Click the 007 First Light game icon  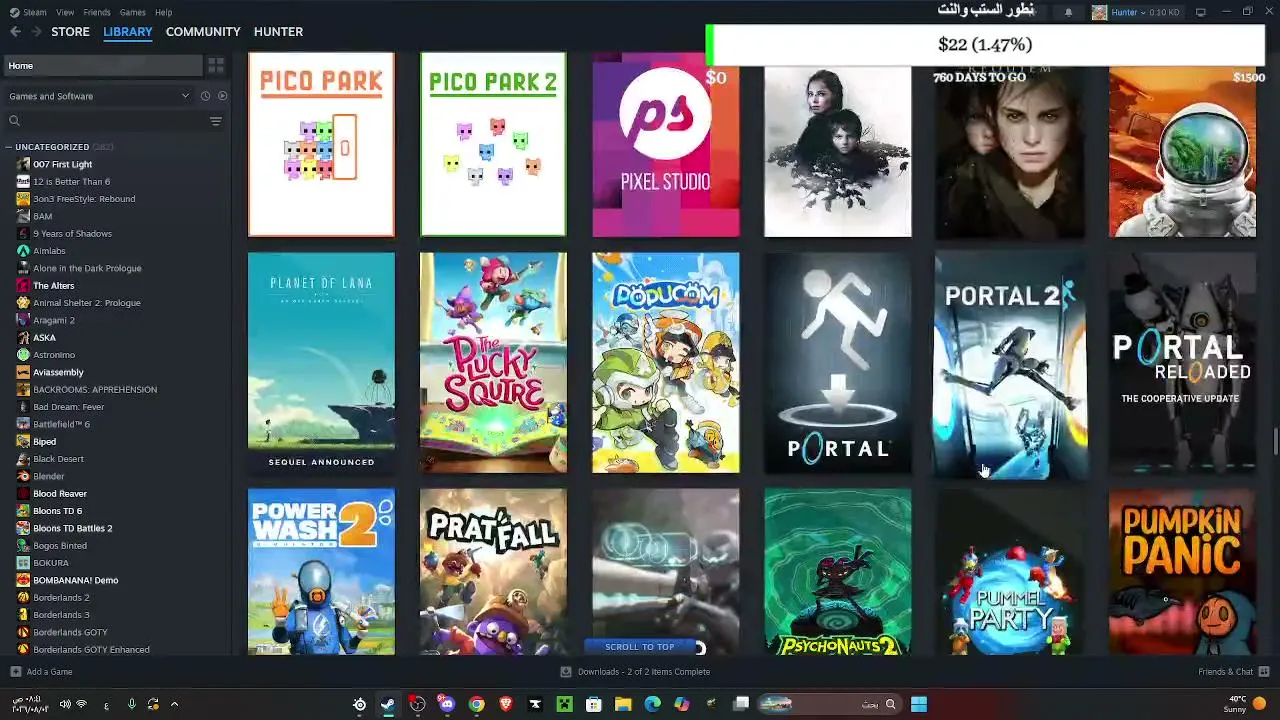[x=23, y=164]
